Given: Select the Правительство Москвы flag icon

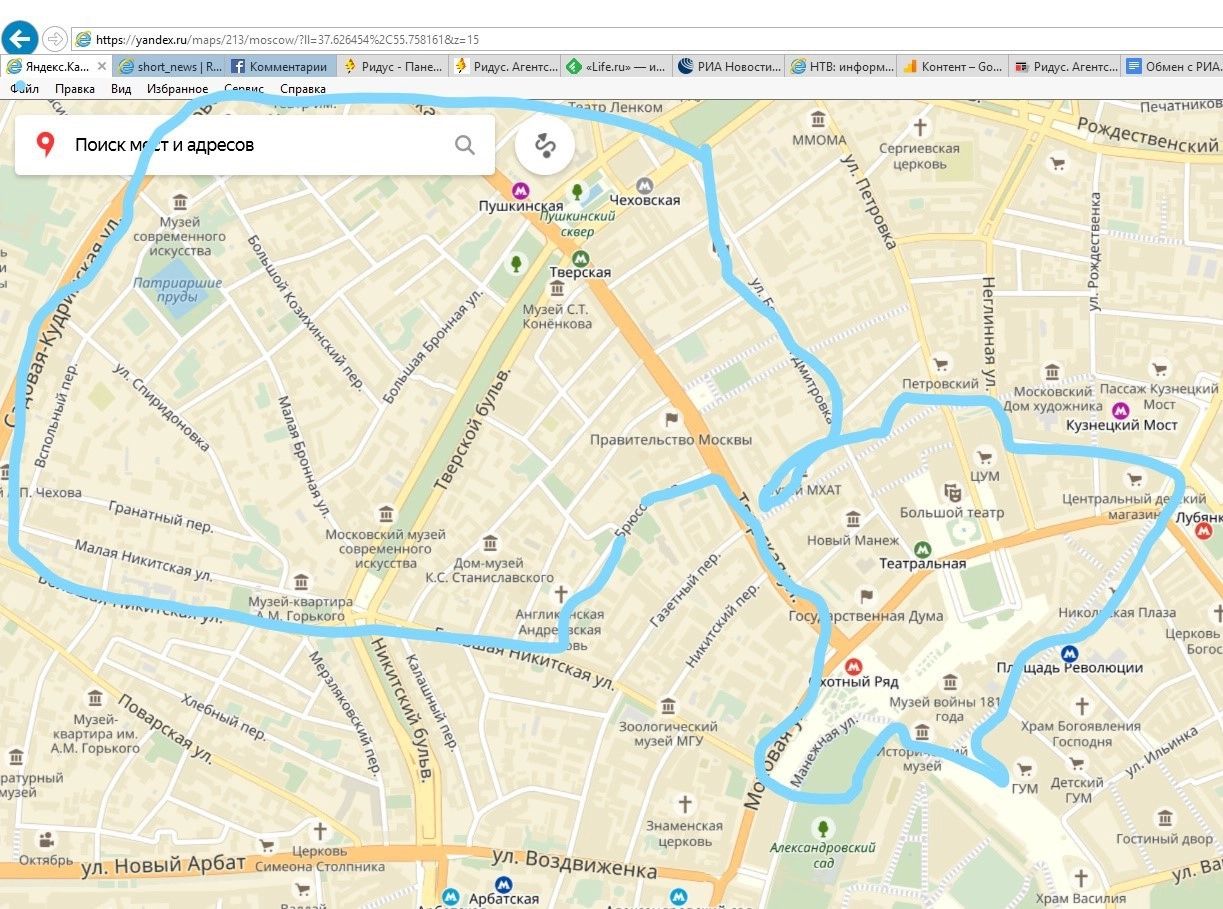Looking at the screenshot, I should coord(671,419).
